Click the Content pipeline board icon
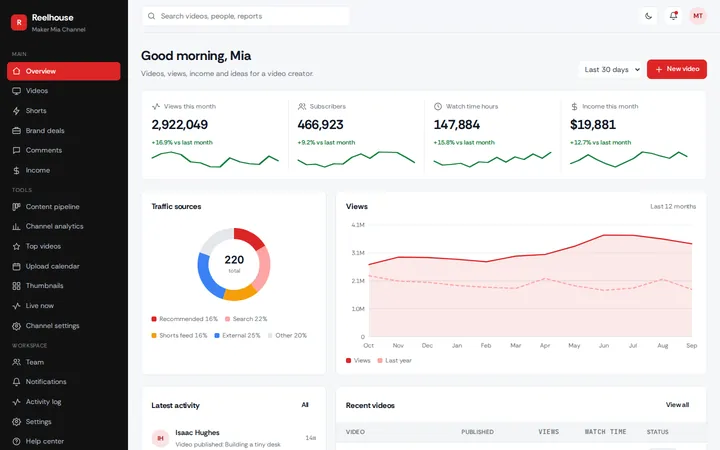 click(x=17, y=207)
